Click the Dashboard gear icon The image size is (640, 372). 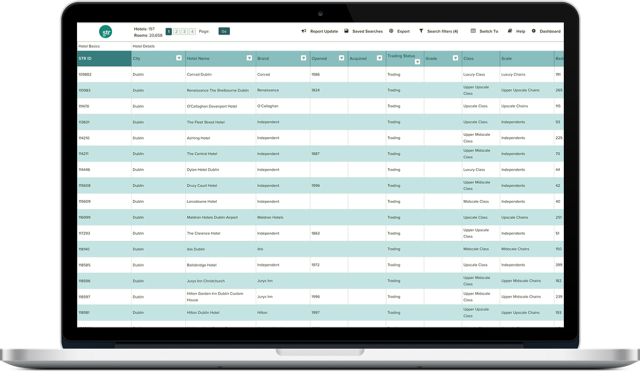[533, 31]
